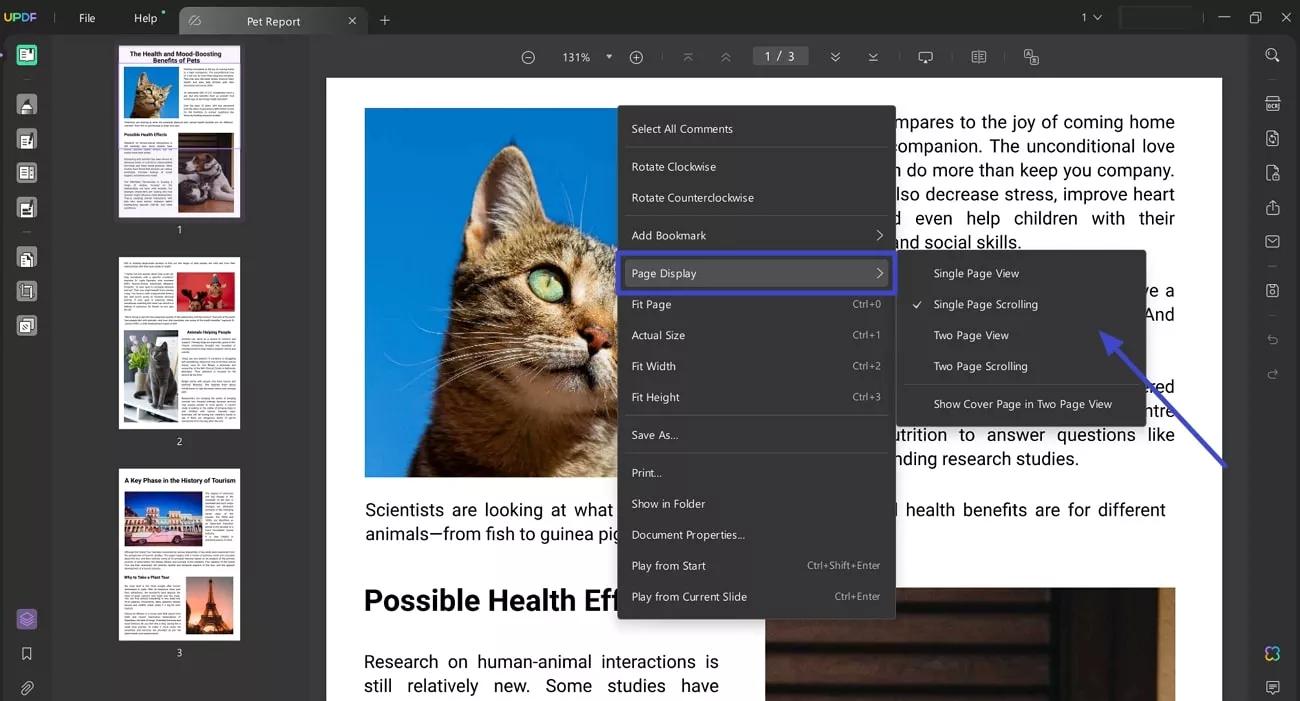
Task: Select page 2 thumbnail
Action: click(179, 342)
